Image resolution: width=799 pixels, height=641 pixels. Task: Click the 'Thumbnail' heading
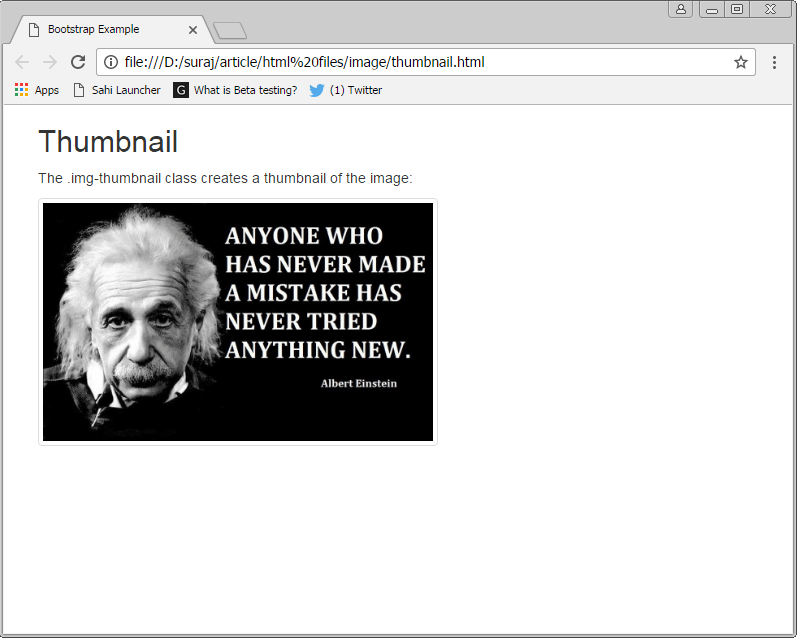point(108,141)
